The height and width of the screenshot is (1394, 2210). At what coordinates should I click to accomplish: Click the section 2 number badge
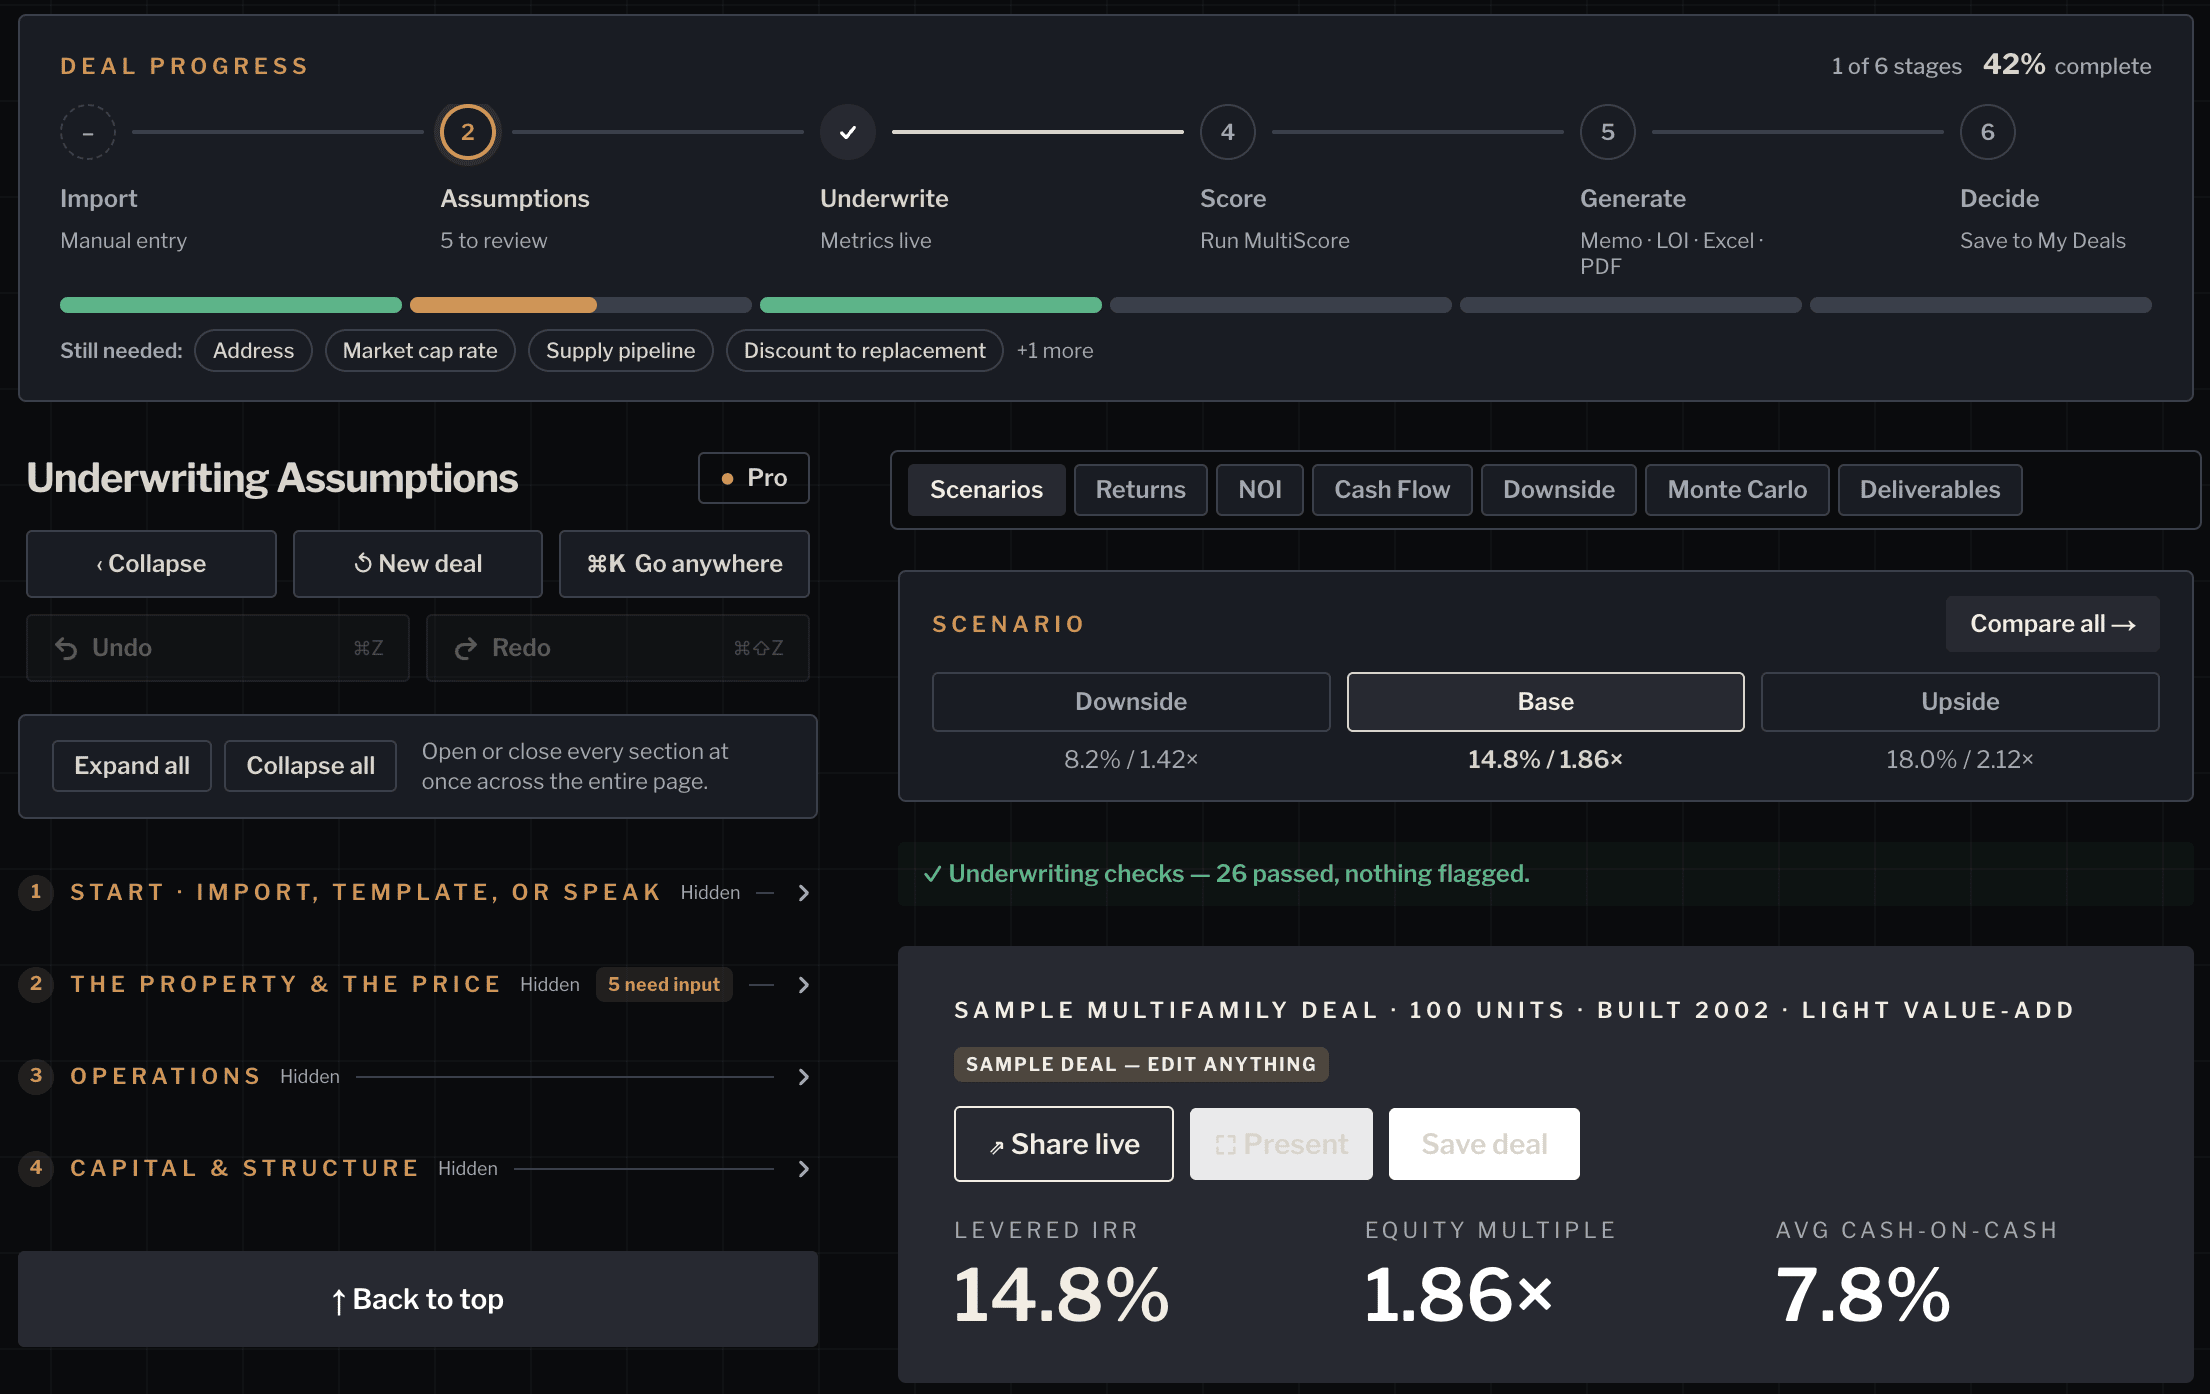click(x=36, y=984)
